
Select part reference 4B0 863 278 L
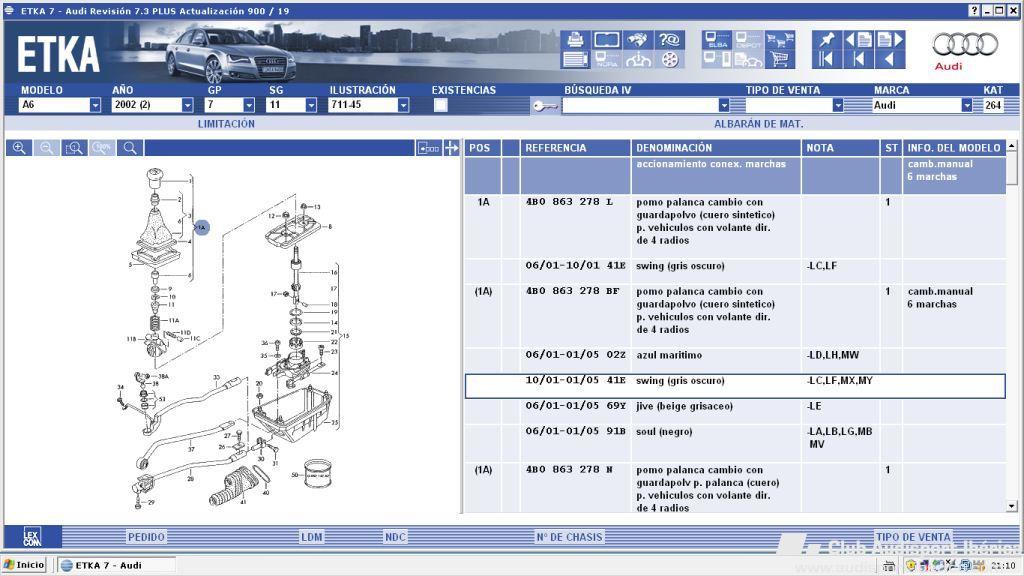point(569,202)
